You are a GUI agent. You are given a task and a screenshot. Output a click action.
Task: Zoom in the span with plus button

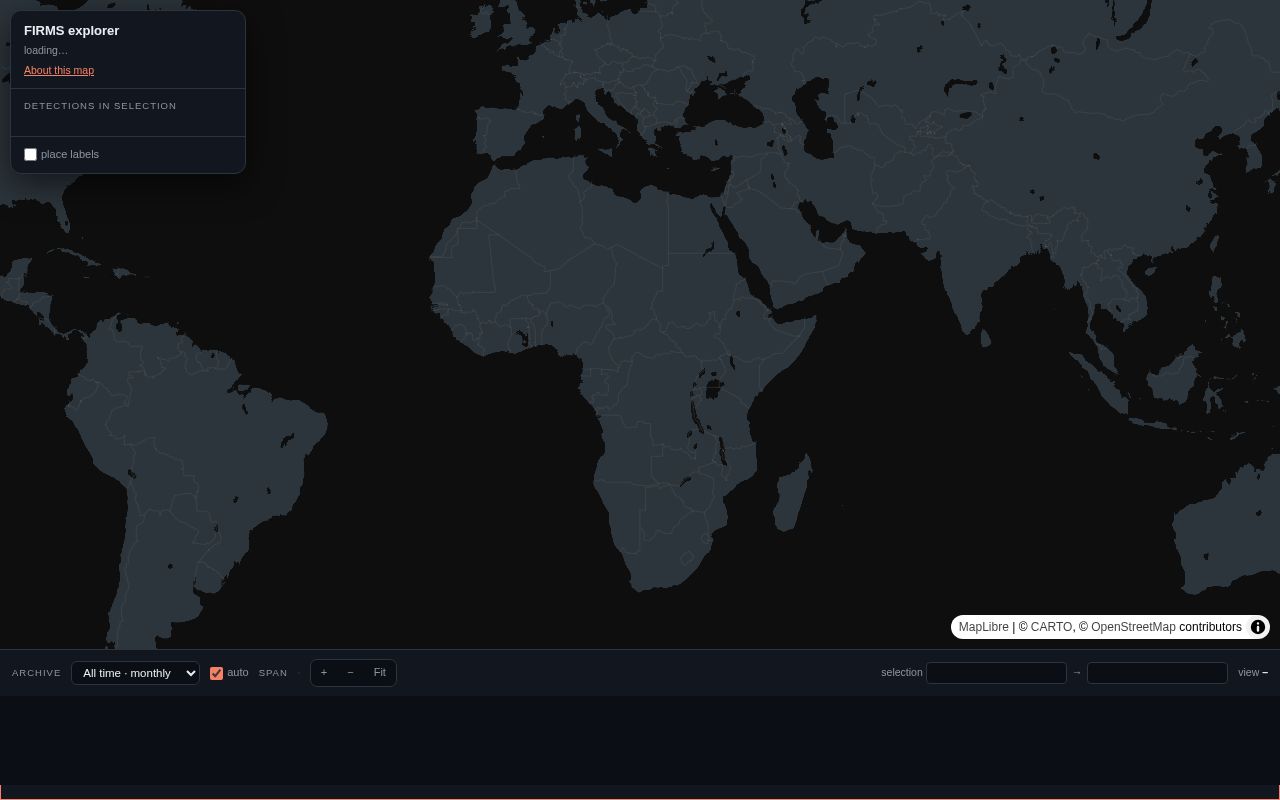324,673
